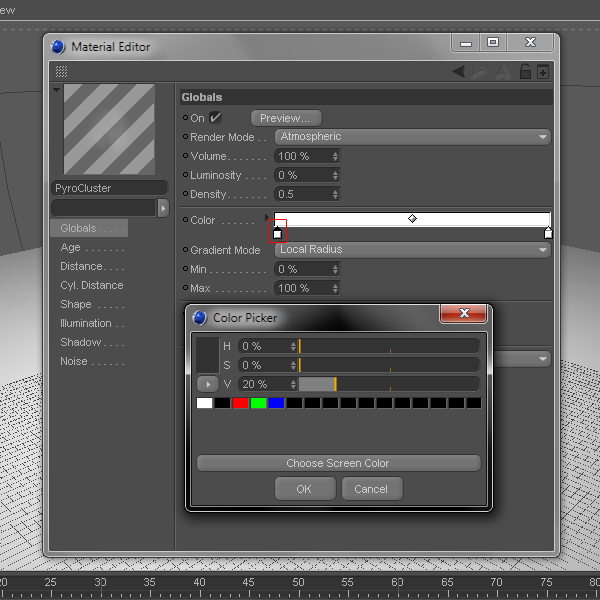Viewport: 600px width, 600px height.
Task: Open the Render Mode Atmospheric dropdown
Action: (412, 137)
